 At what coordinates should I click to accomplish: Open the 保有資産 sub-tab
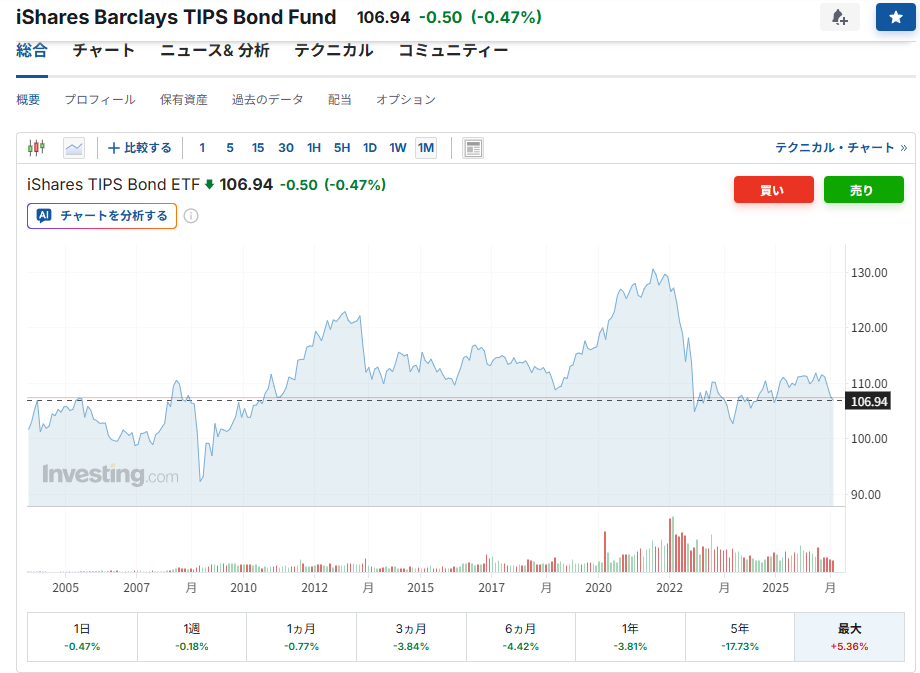[x=184, y=100]
